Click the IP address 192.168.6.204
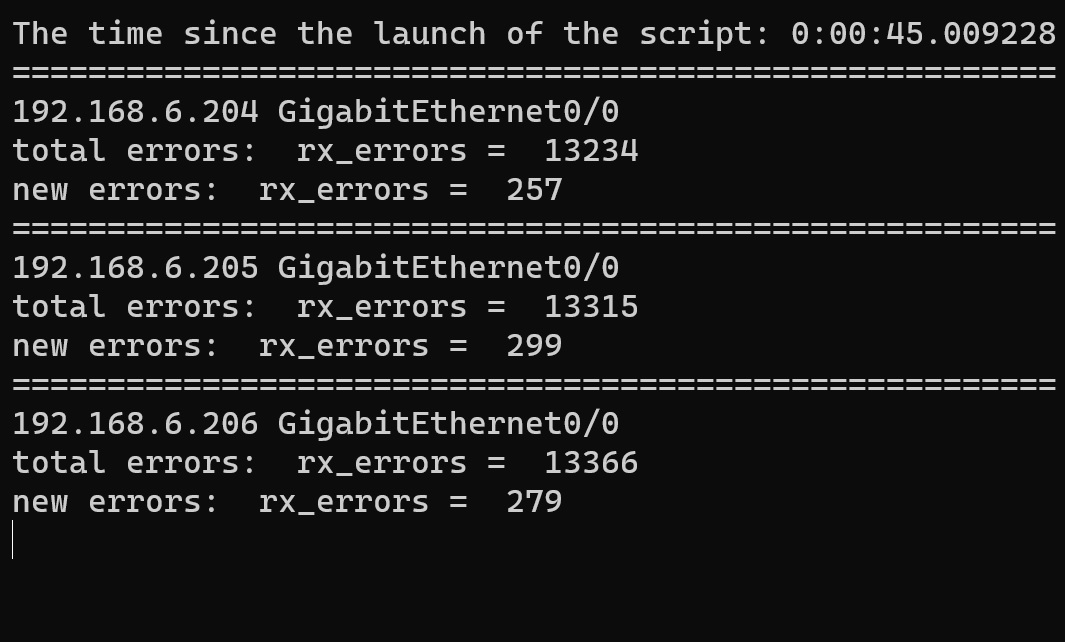The width and height of the screenshot is (1065, 642). 136,112
